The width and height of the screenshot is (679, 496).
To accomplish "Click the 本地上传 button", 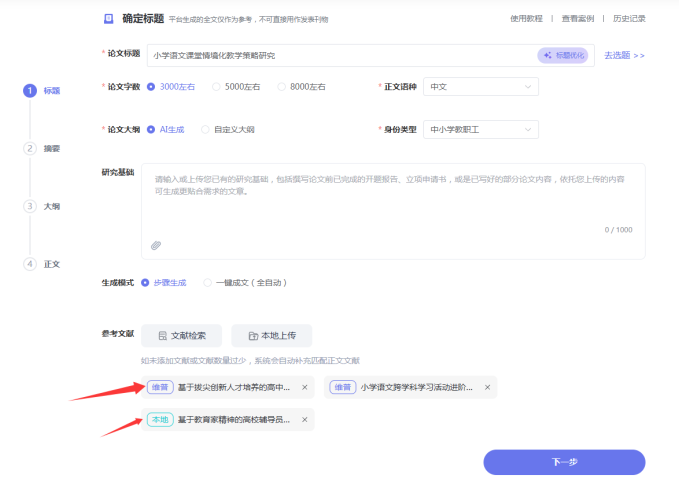I will pos(272,336).
